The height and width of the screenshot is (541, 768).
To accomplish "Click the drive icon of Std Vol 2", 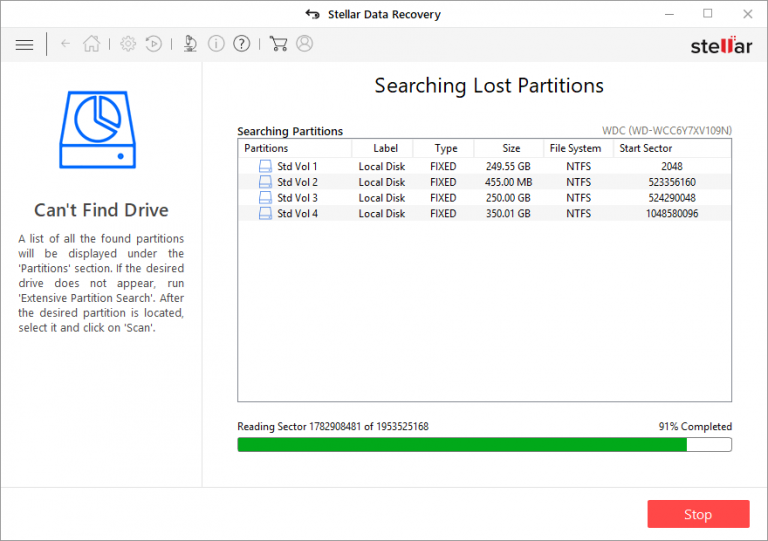I will [x=265, y=182].
